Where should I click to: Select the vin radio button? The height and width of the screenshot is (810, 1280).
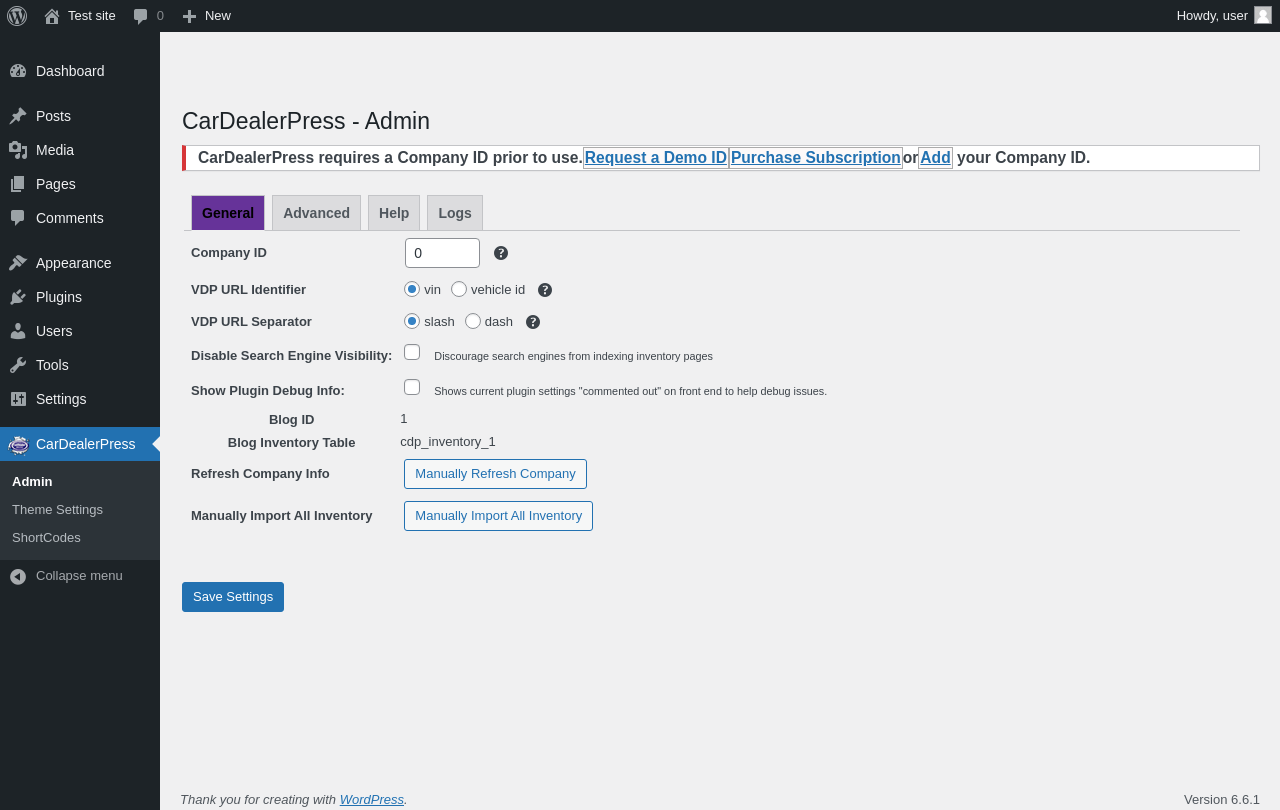tap(412, 289)
